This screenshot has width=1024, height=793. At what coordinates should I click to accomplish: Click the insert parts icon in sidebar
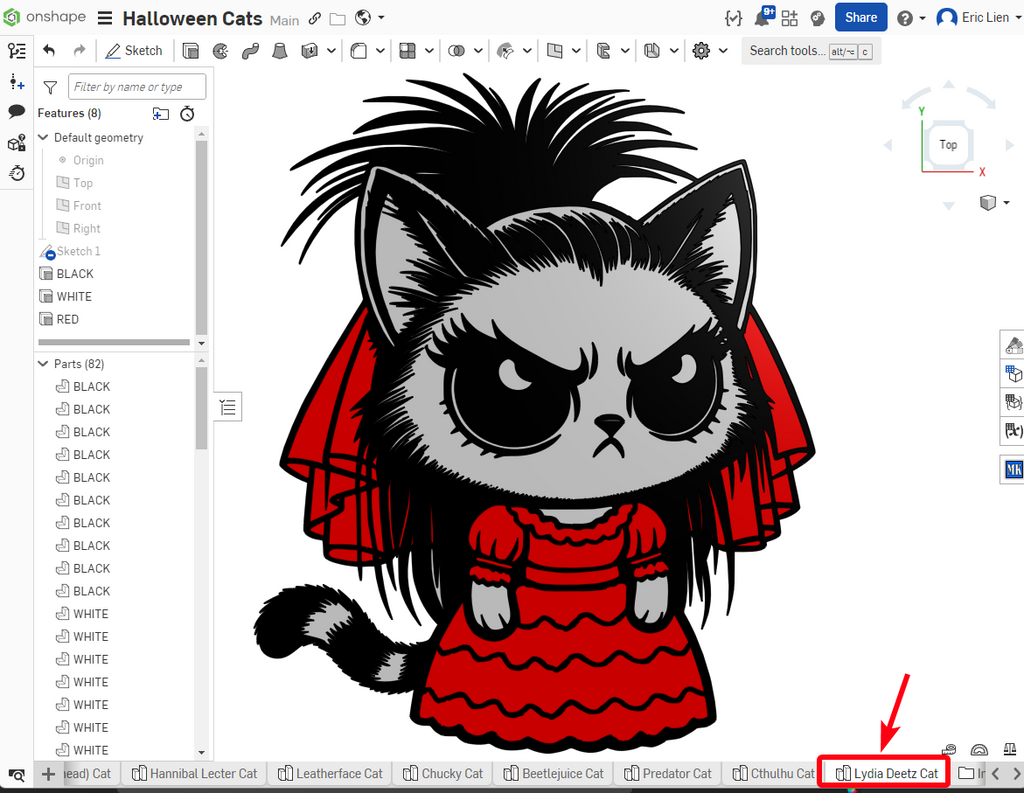17,82
